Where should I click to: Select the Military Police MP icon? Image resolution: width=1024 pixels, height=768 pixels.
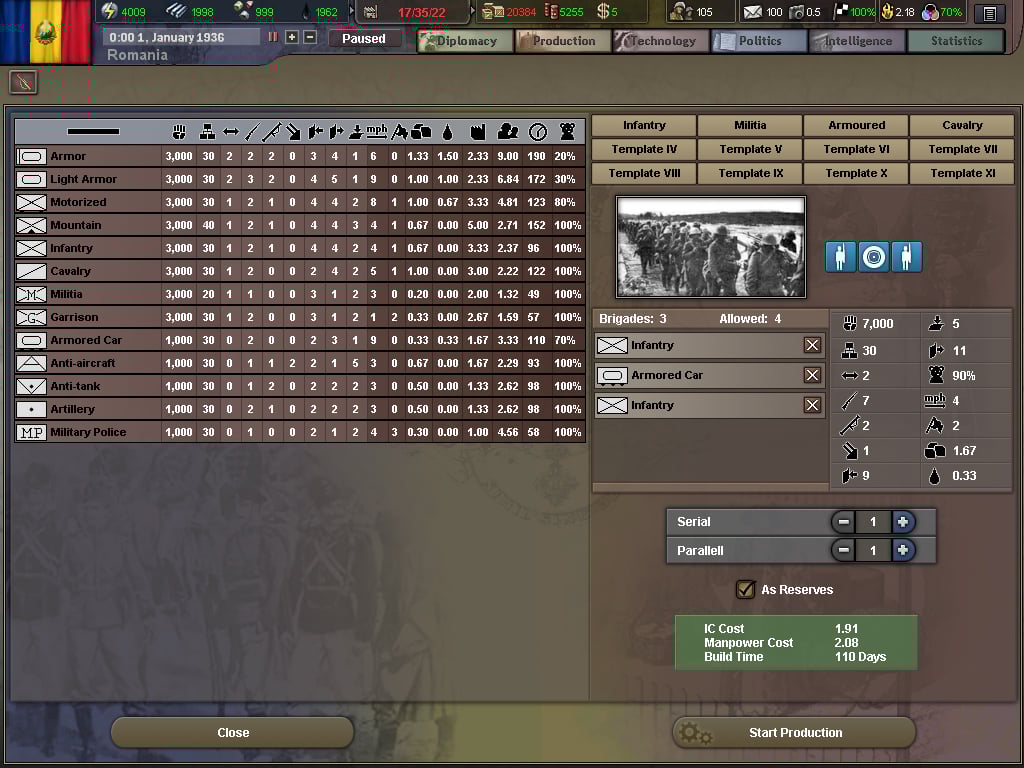[x=31, y=432]
